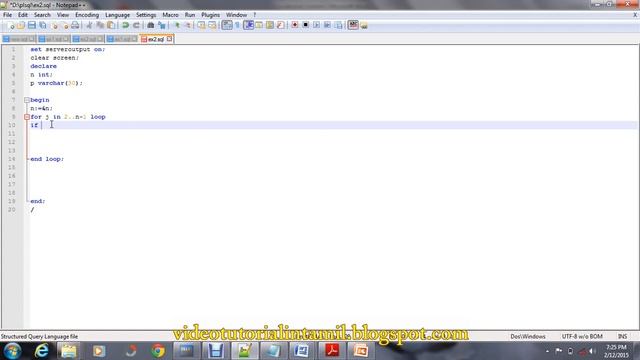Click the Redo arrow icon
The width and height of the screenshot is (640, 360).
click(x=136, y=25)
